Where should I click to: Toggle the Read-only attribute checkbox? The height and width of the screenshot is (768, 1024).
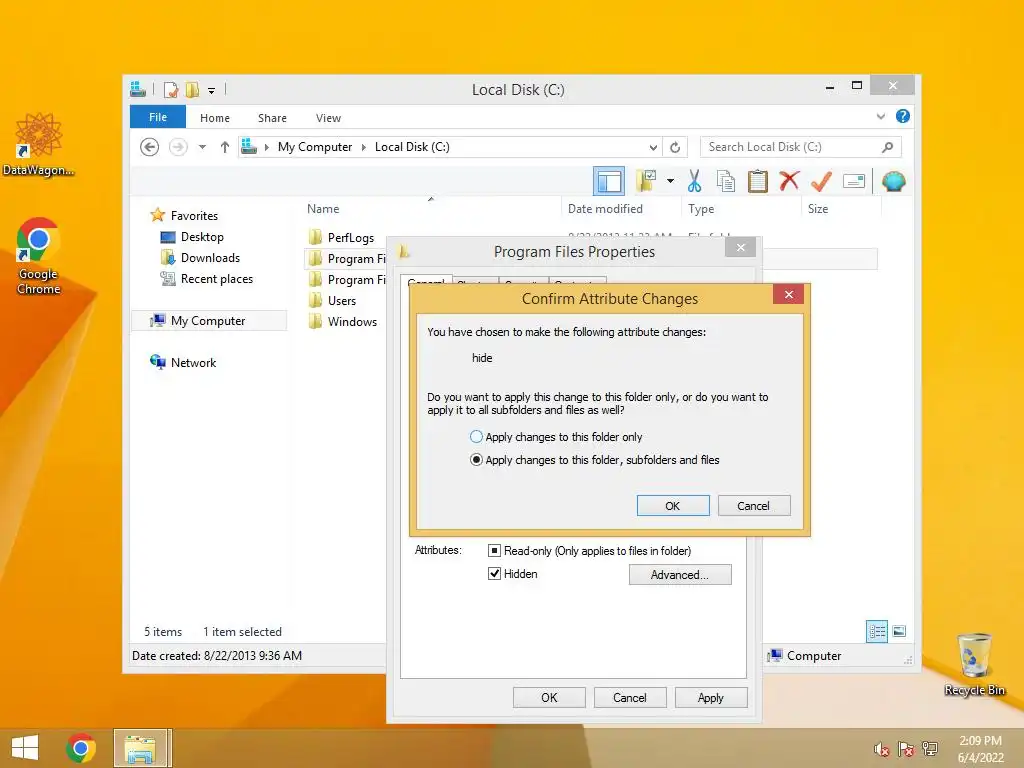tap(494, 551)
